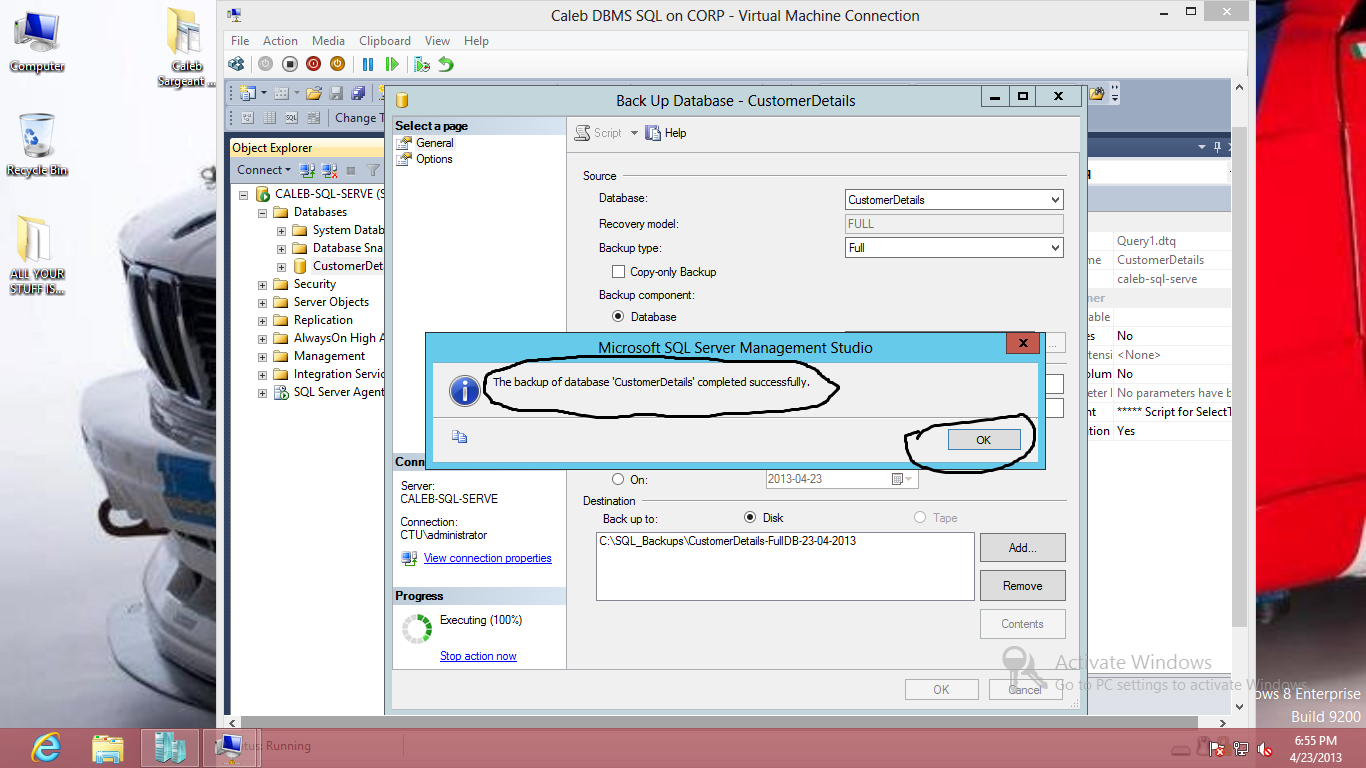Click the Ctrl+Alt+Delete icon in VM toolbar

pos(236,64)
